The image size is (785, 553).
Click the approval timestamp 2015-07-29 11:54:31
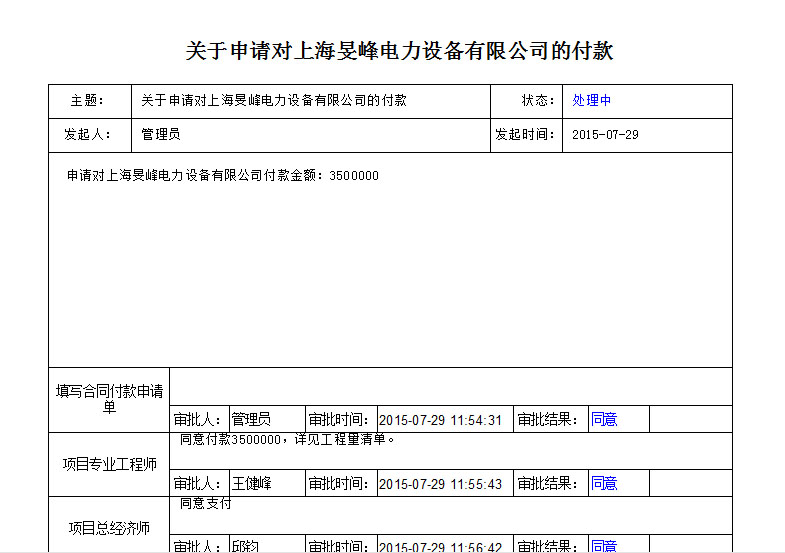(440, 420)
